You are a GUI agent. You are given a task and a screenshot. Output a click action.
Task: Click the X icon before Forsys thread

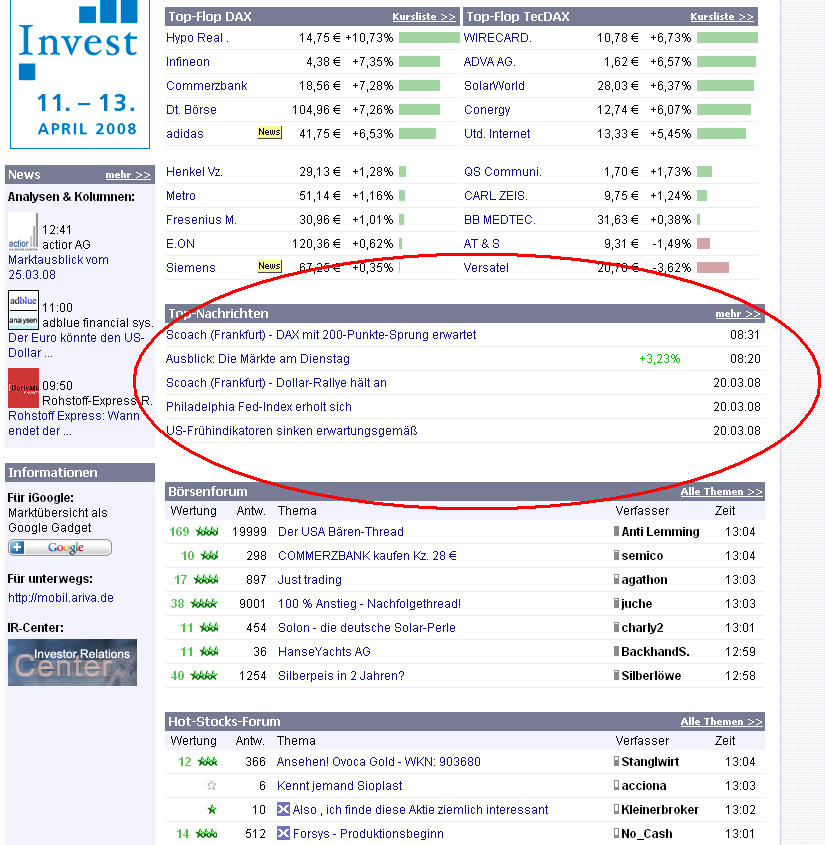283,833
